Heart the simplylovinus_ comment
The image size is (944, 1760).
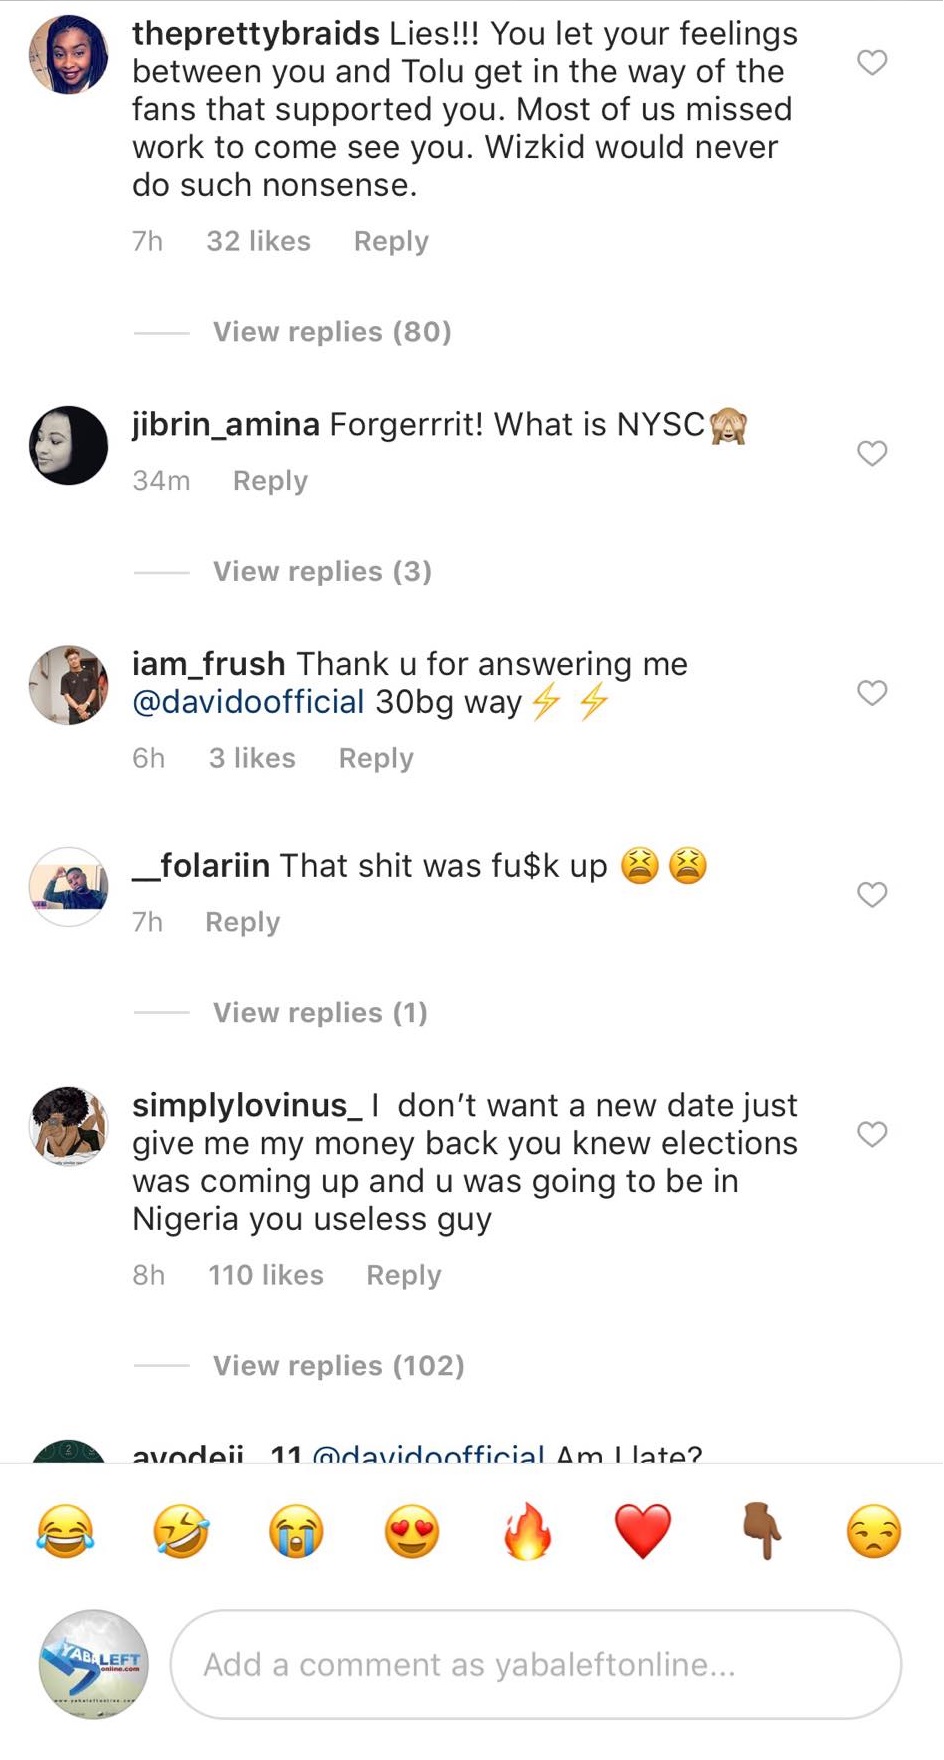click(872, 1134)
